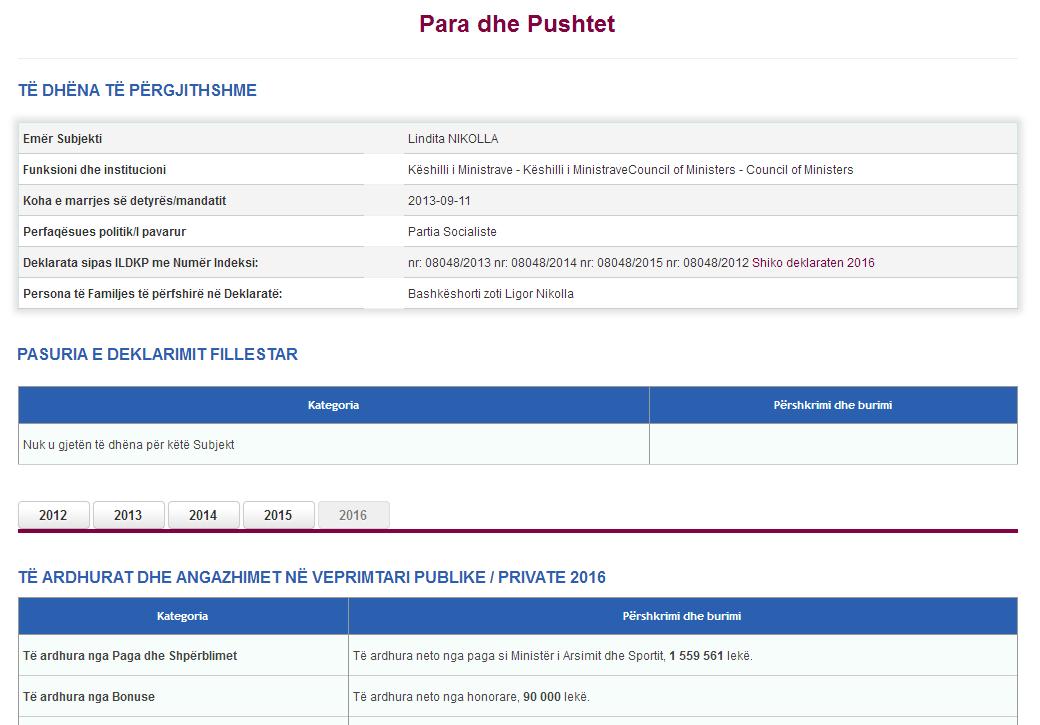Open the 'Shiko deklaraten 2016' link

(x=813, y=263)
